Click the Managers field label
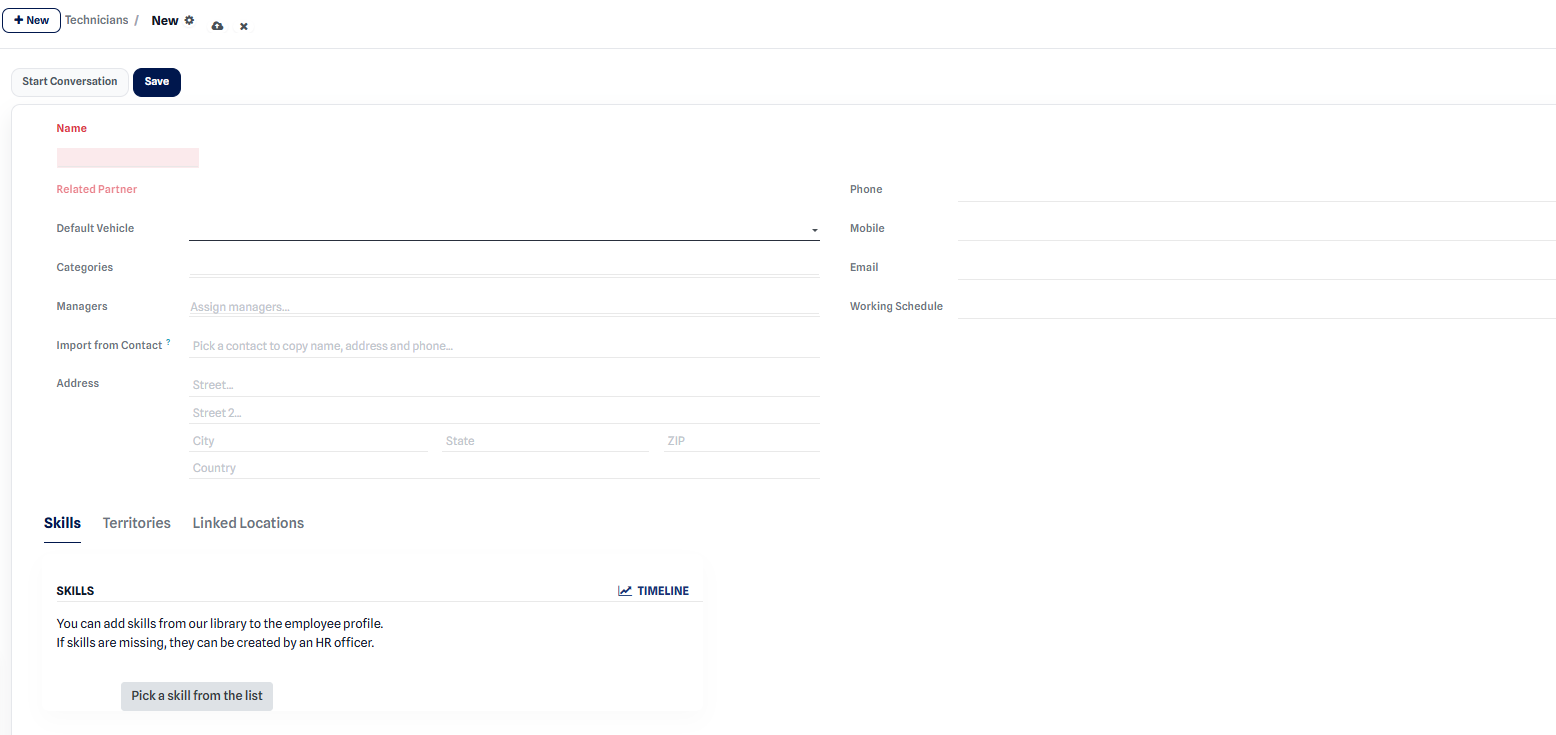The height and width of the screenshot is (735, 1556). [x=82, y=306]
